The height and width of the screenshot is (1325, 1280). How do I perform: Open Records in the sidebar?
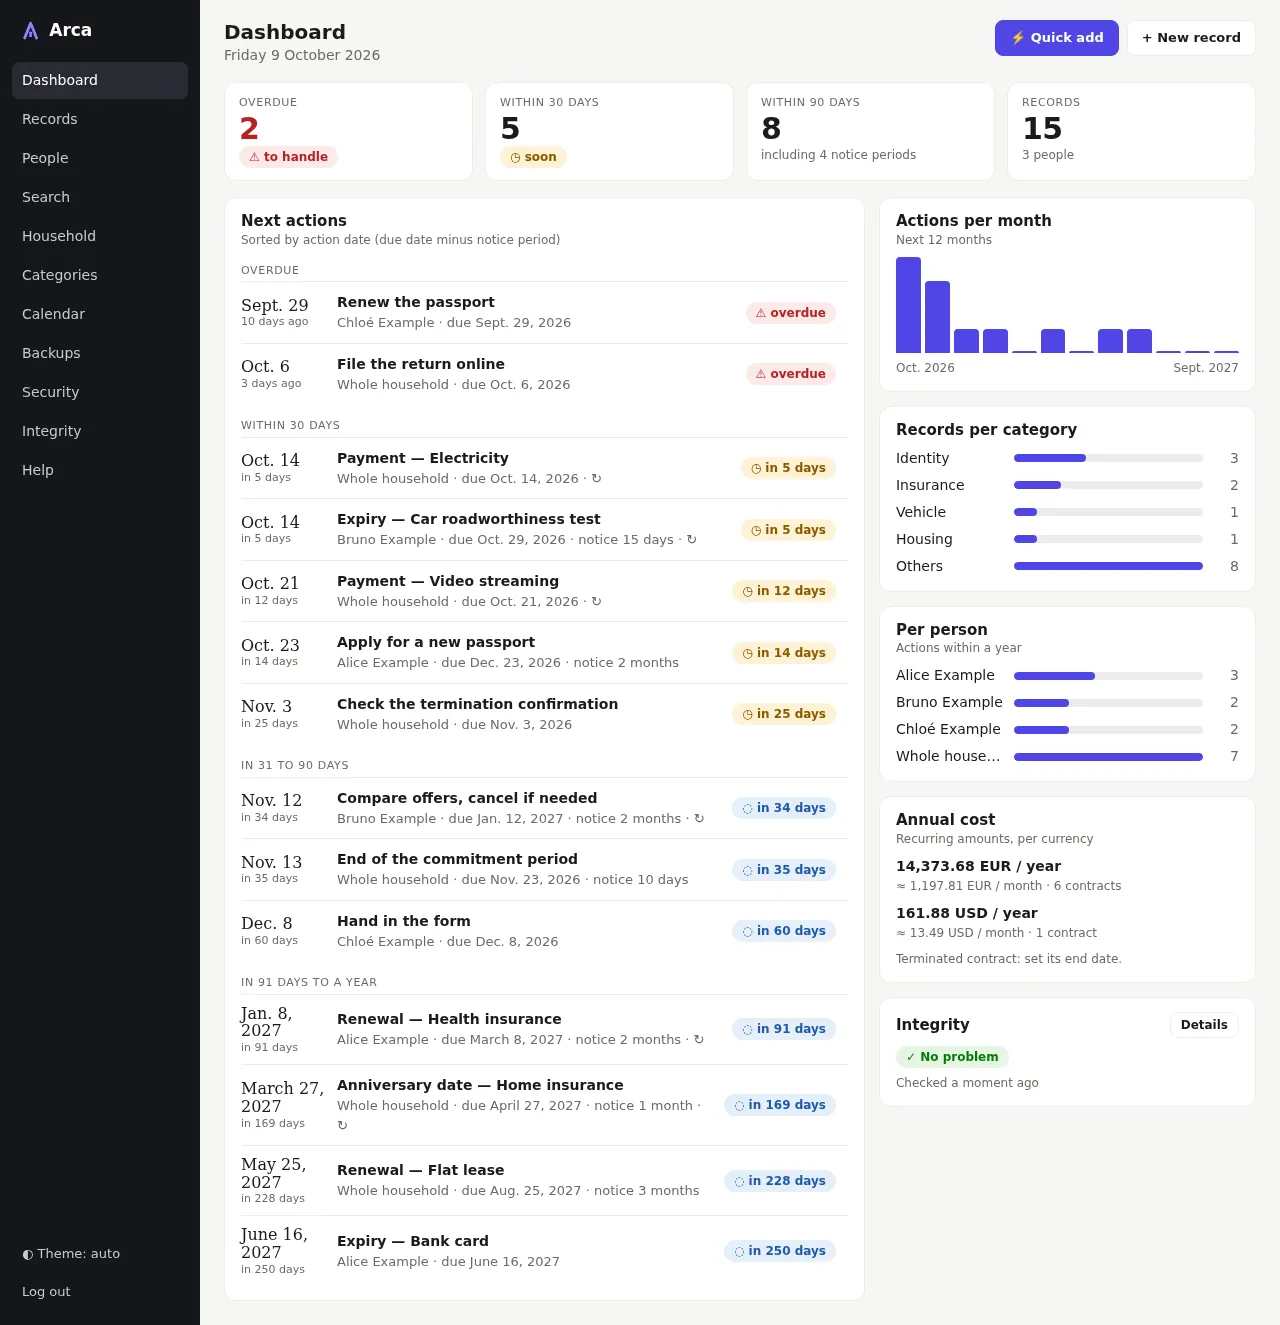pyautogui.click(x=100, y=119)
